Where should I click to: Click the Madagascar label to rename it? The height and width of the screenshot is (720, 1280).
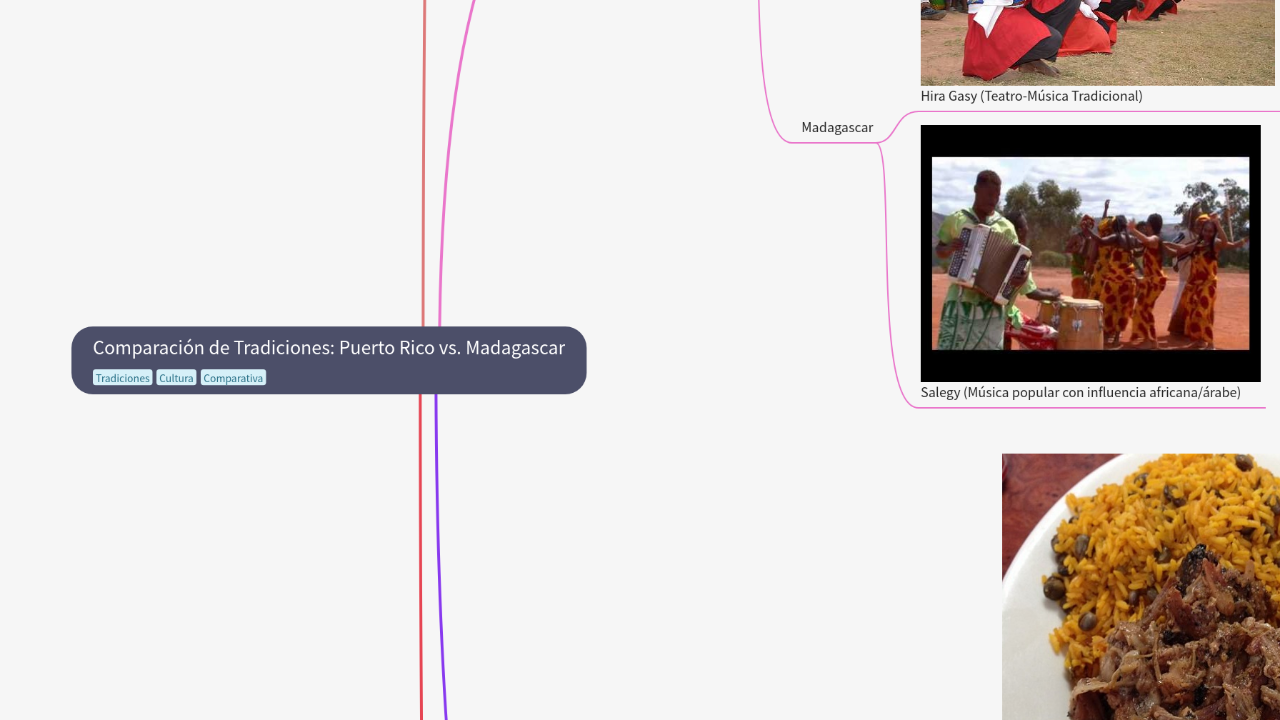coord(836,127)
